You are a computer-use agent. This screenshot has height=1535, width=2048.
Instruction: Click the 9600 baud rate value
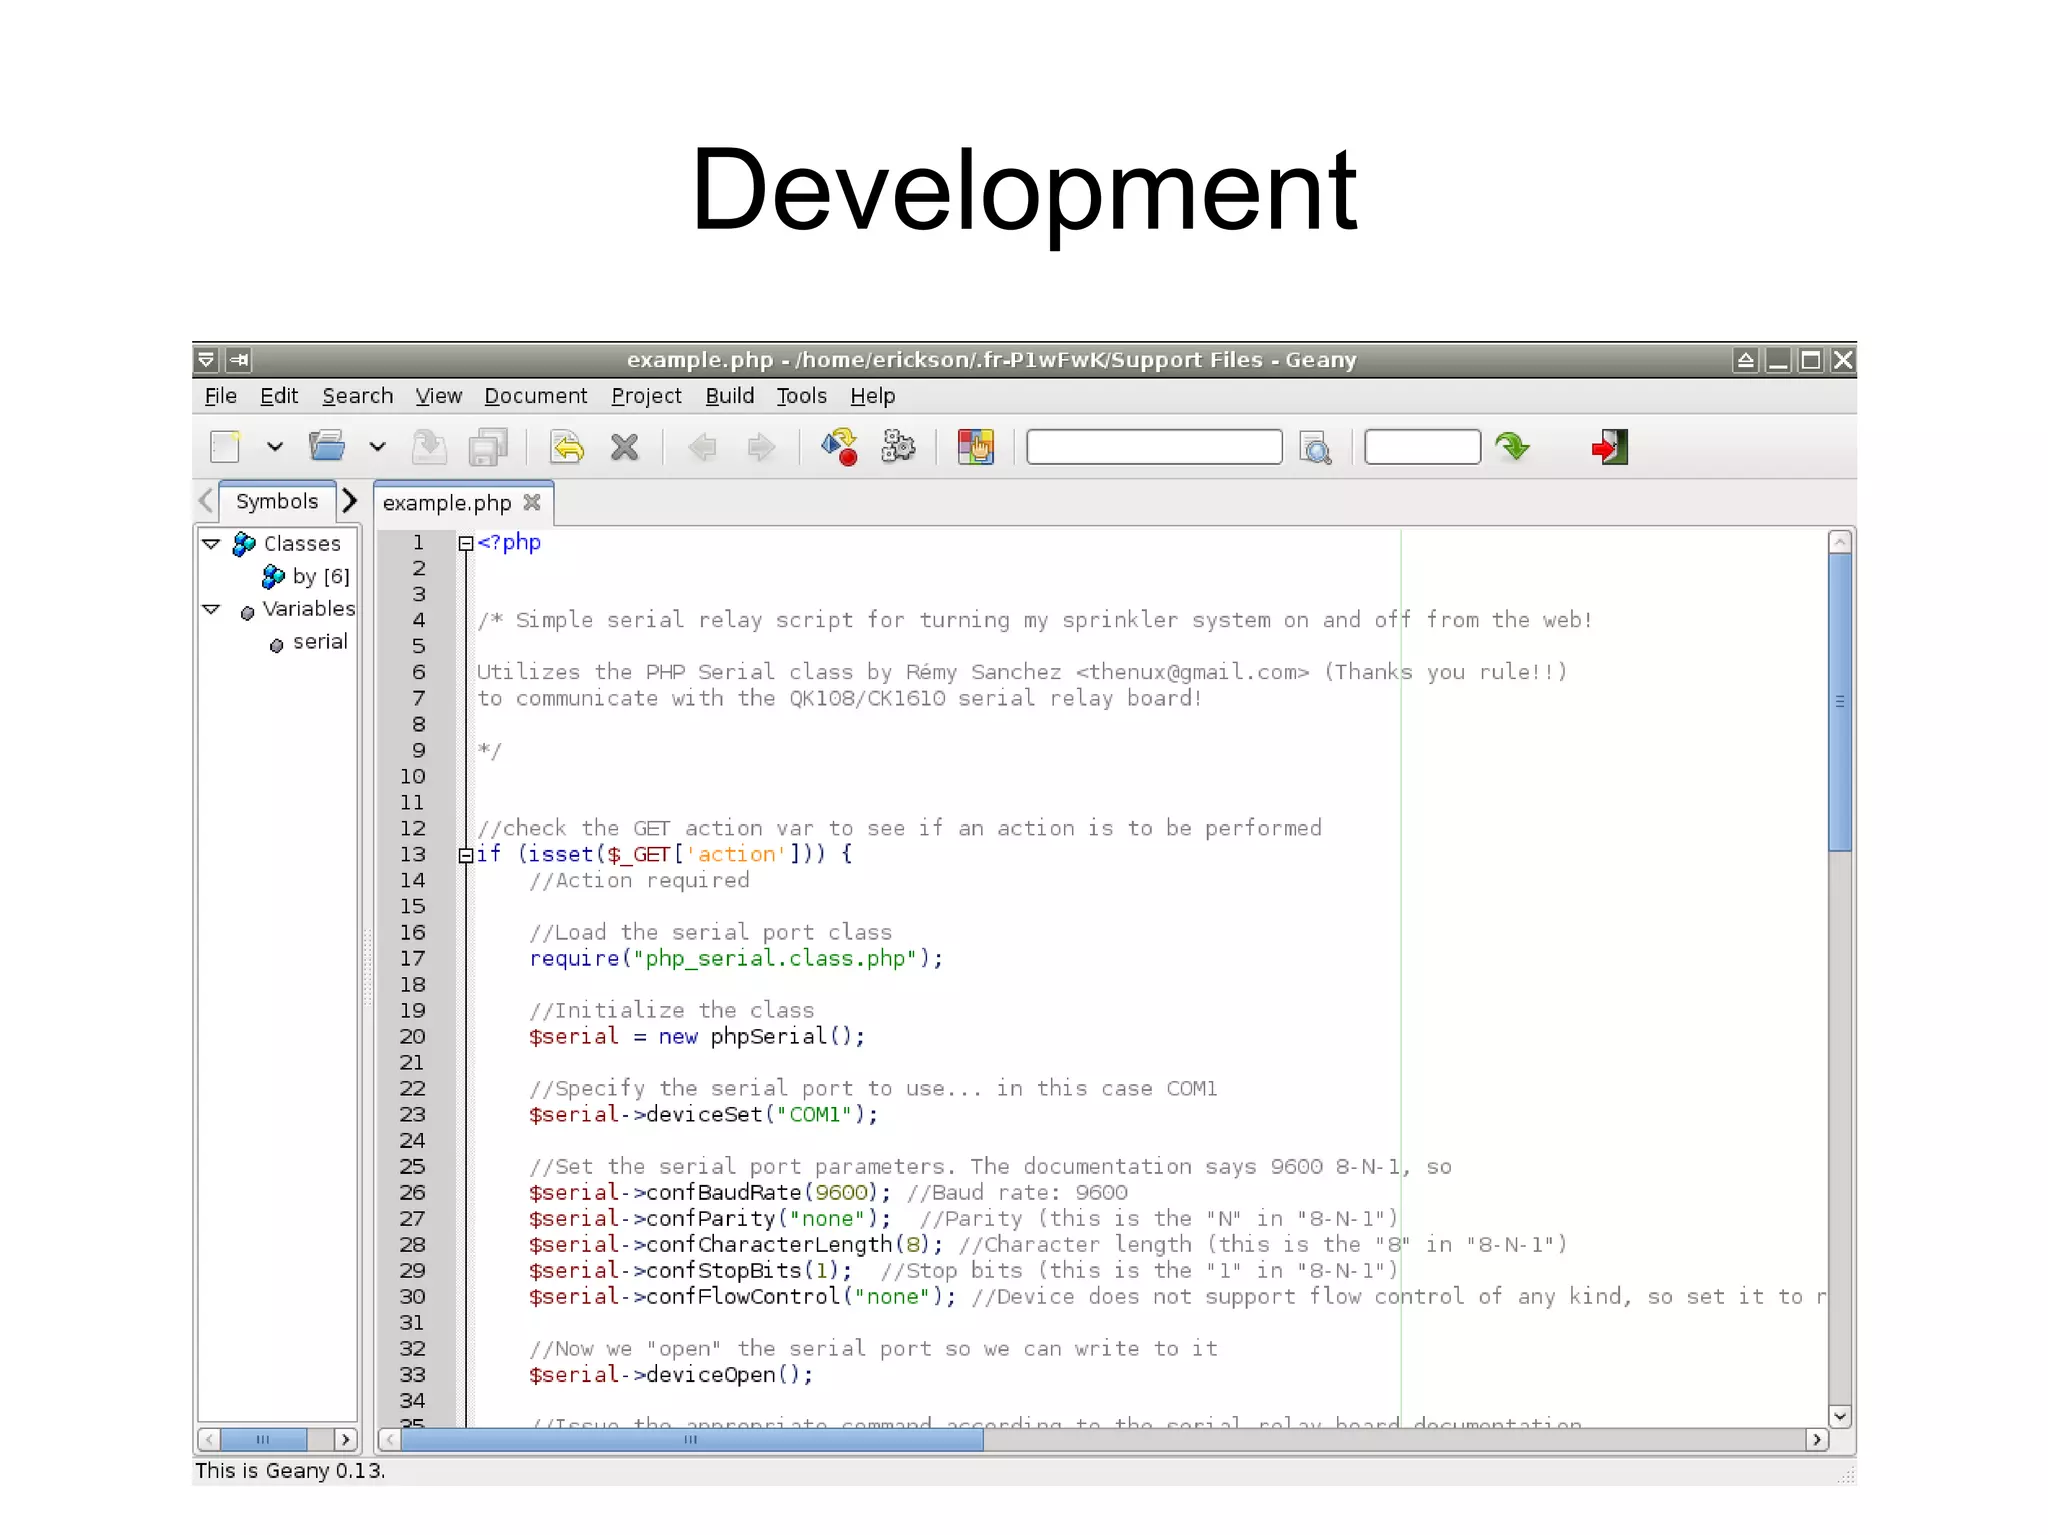841,1193
